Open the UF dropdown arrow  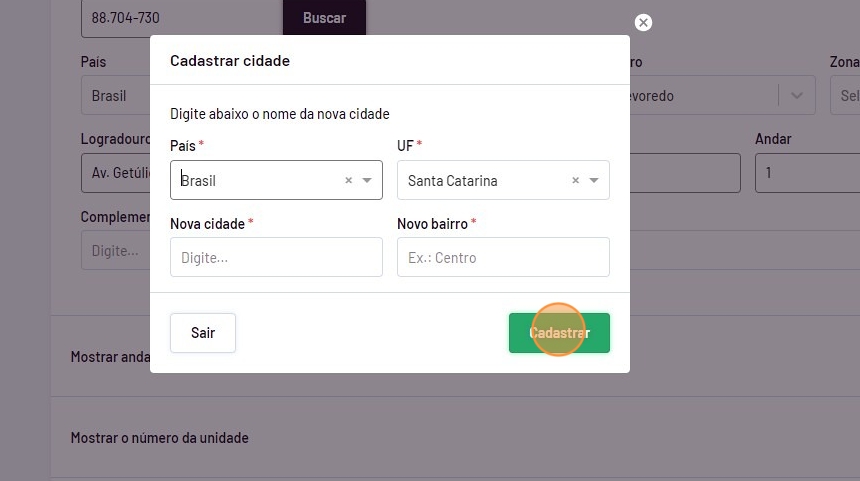(x=594, y=181)
